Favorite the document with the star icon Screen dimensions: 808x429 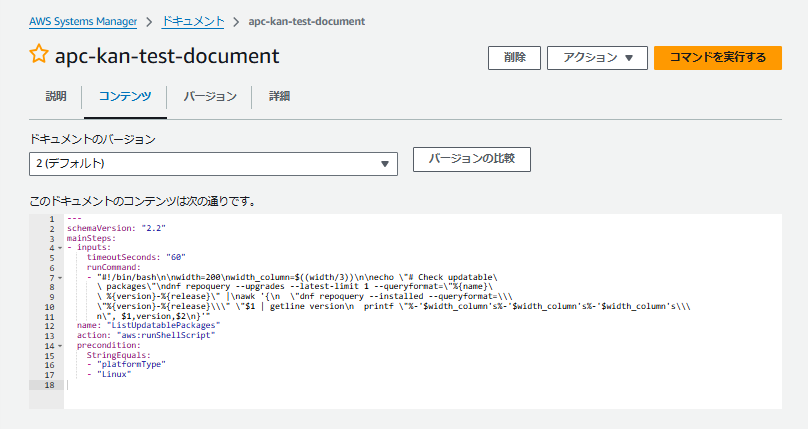(39, 54)
